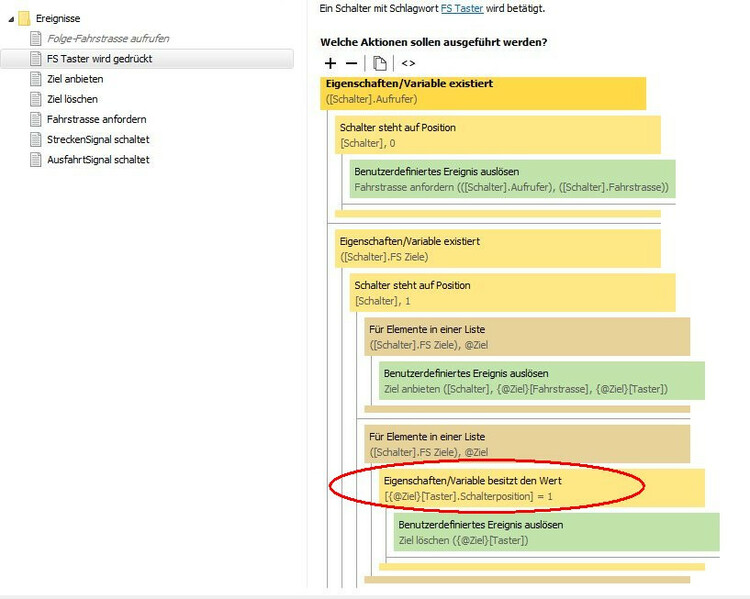Click the copy/paste document icon in the toolbar
The width and height of the screenshot is (750, 599).
click(x=379, y=63)
